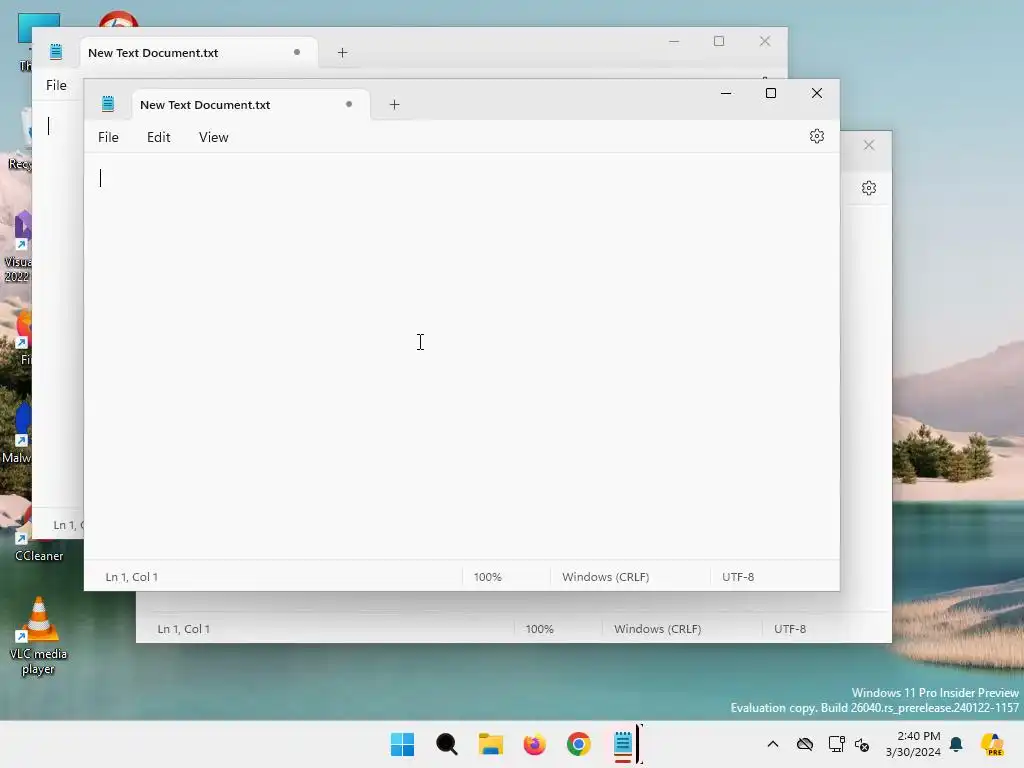
Task: Maximize the front Notepad window
Action: 771,93
